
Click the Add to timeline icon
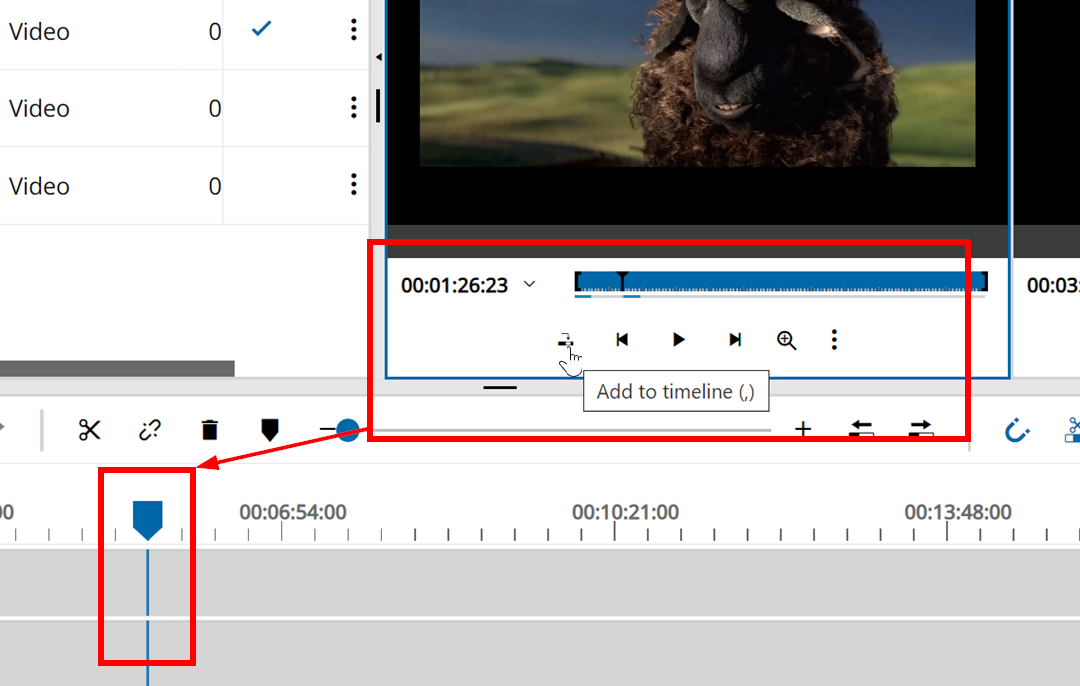point(566,340)
